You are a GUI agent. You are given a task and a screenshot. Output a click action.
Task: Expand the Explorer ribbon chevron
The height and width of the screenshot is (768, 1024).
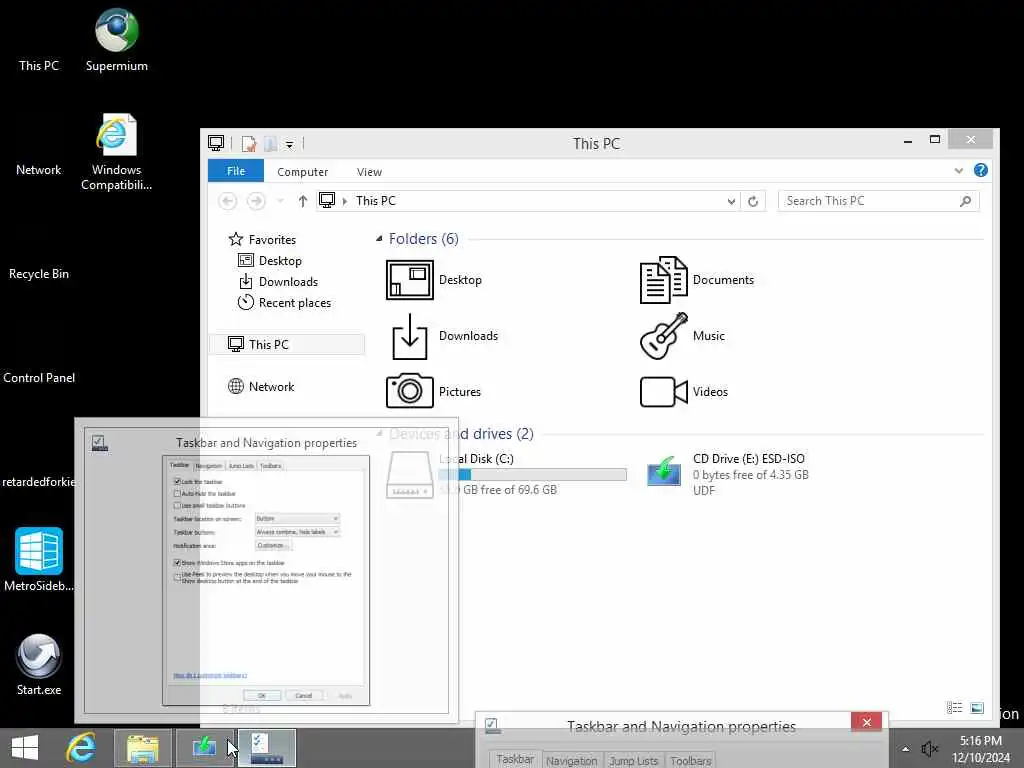[x=958, y=170]
